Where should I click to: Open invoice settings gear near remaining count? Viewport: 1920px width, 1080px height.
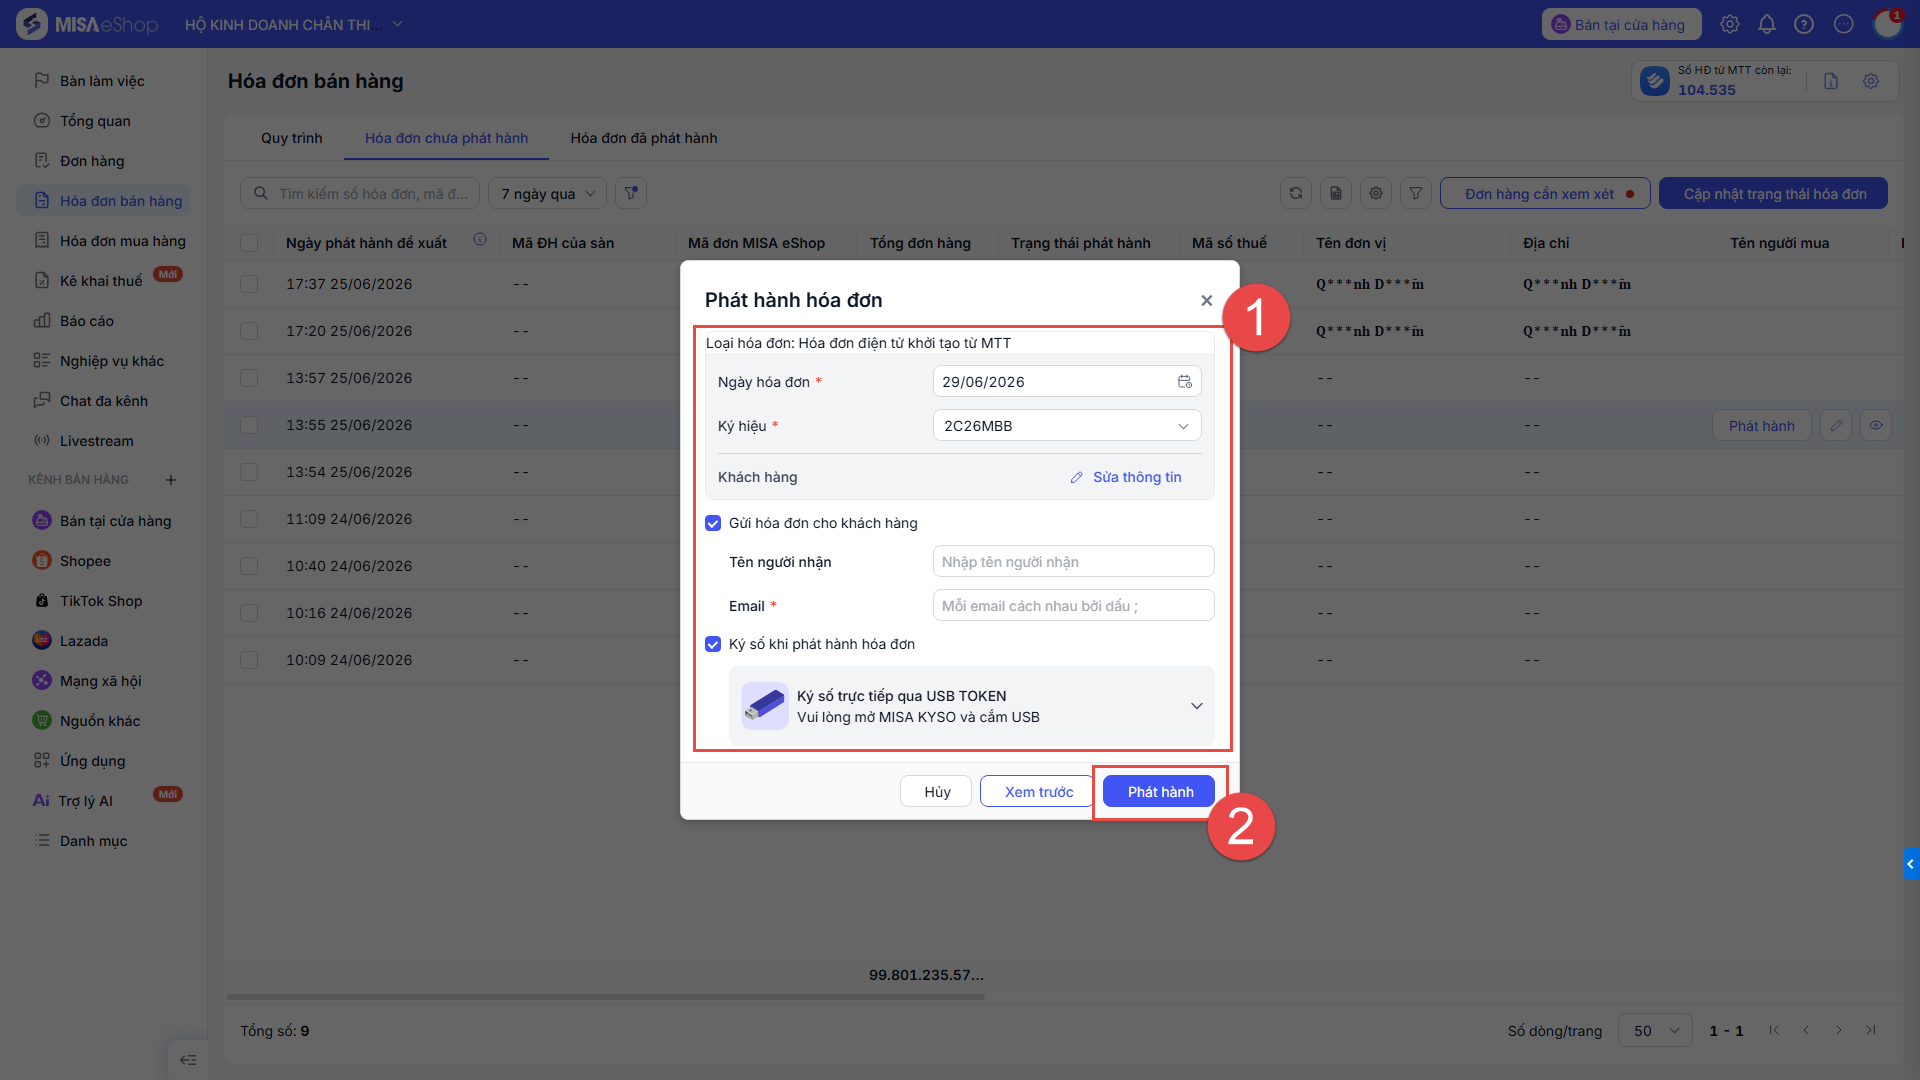click(1871, 81)
